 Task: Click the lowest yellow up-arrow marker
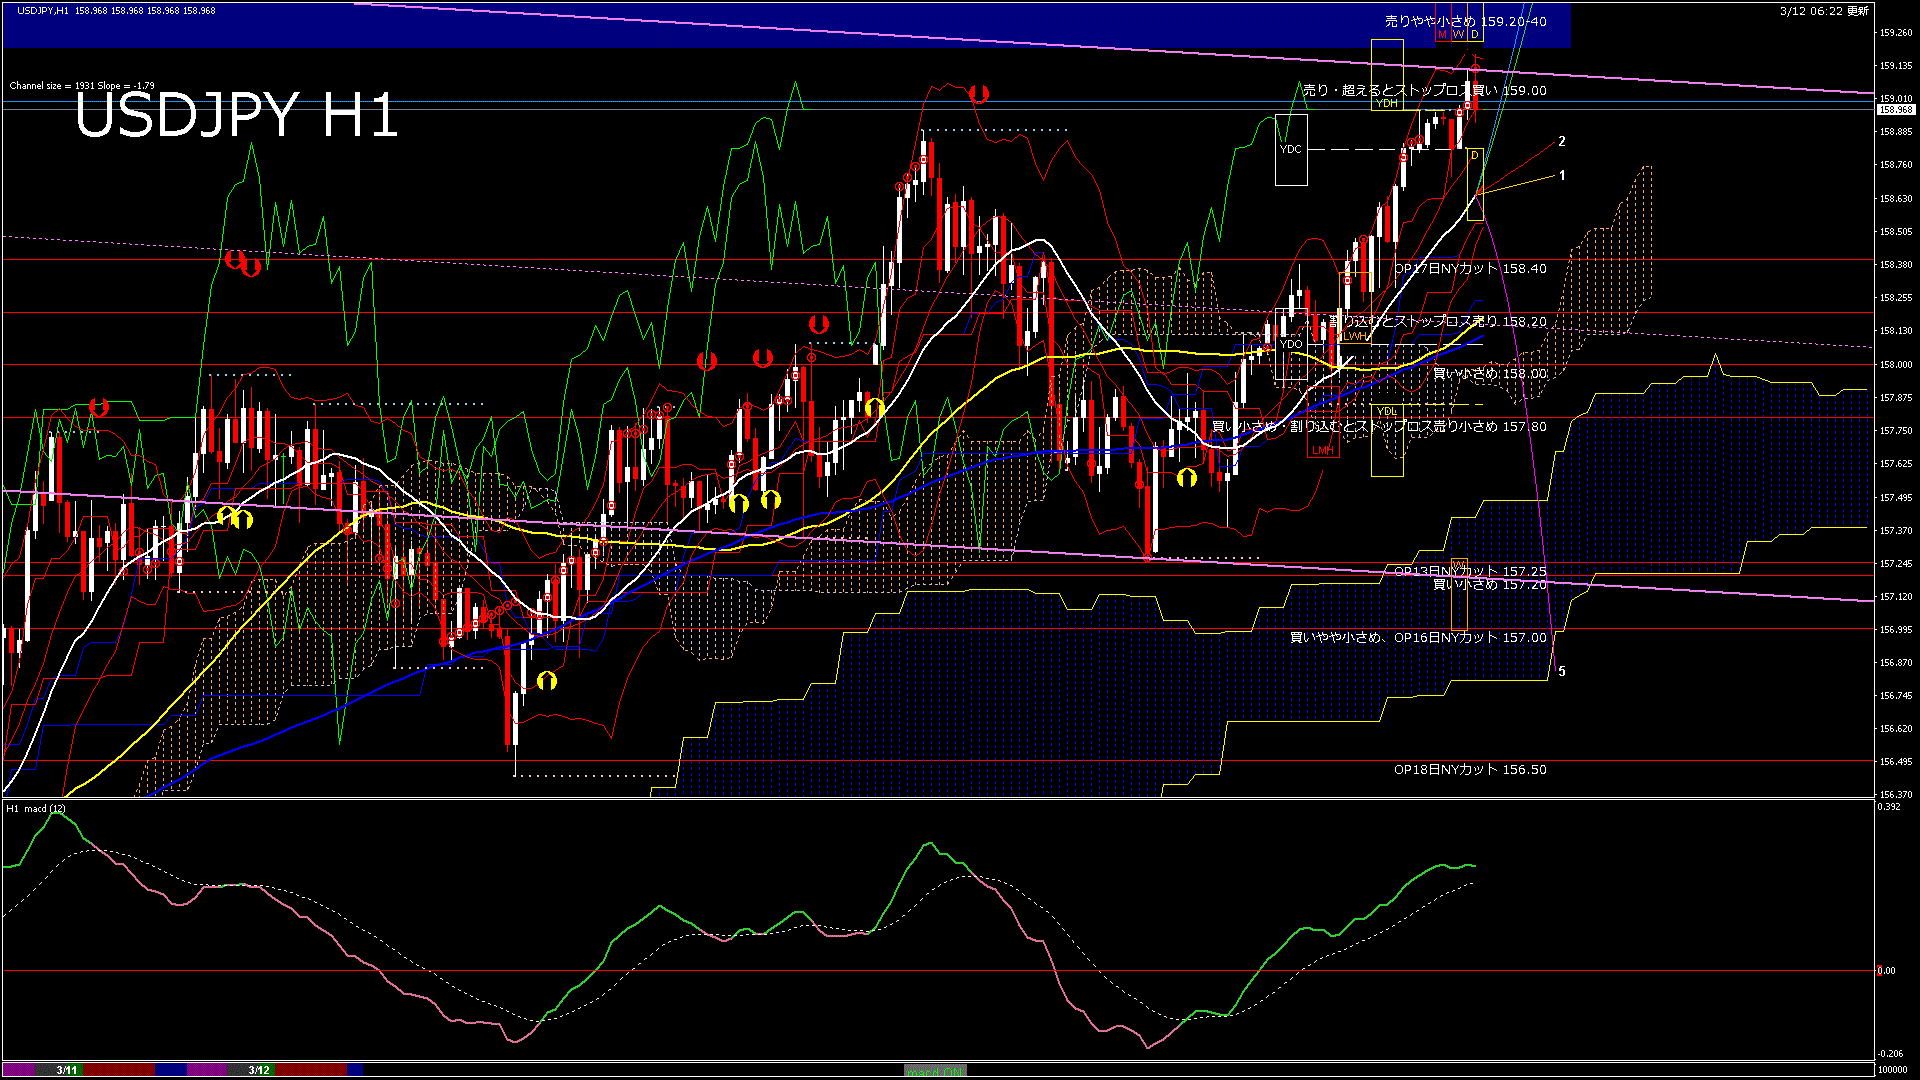tap(546, 681)
